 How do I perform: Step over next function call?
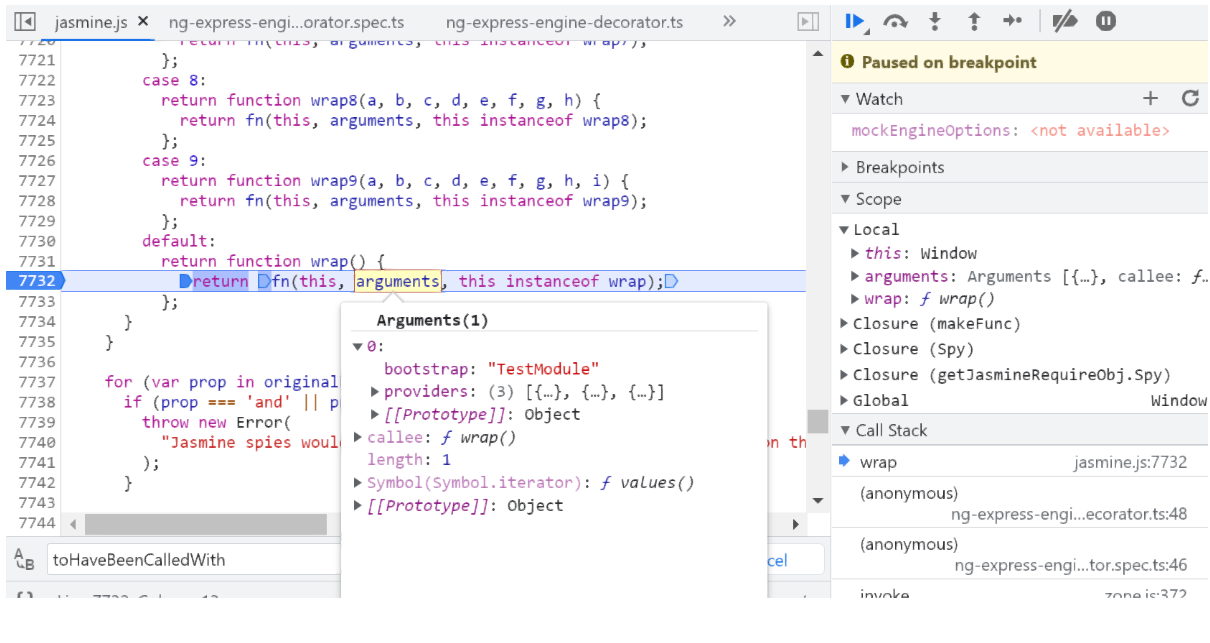[x=896, y=21]
